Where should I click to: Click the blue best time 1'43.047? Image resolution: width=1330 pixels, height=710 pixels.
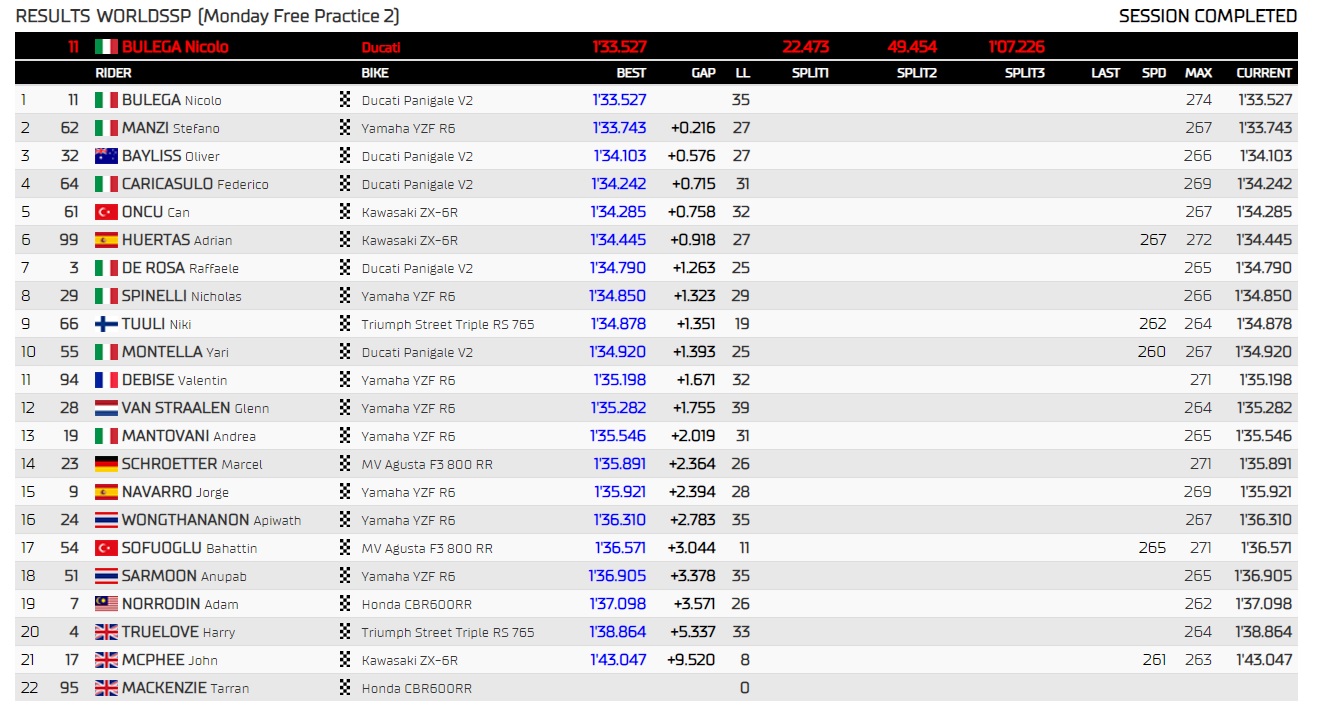point(620,660)
